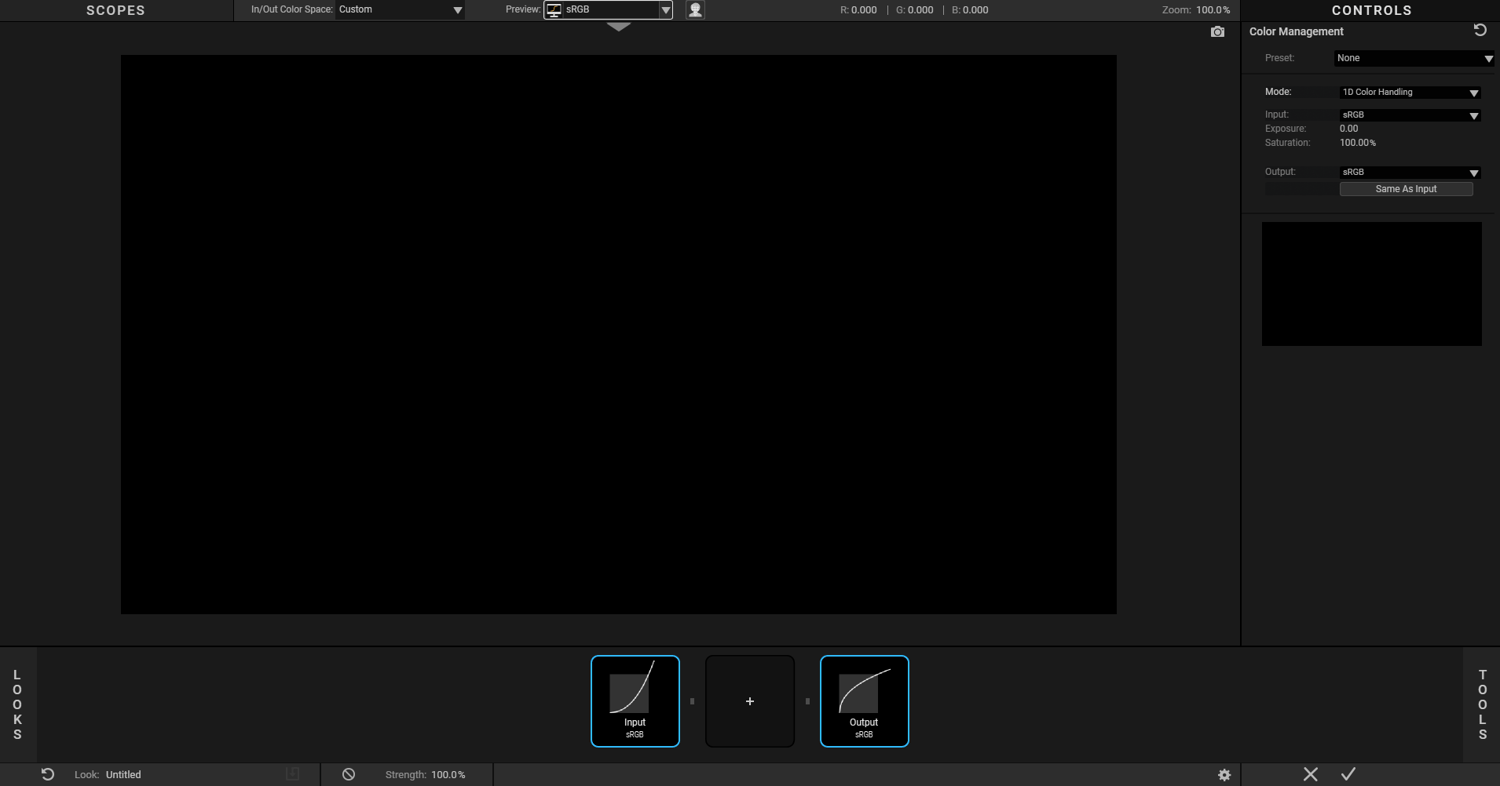Click the Saturation value 100.00%
The height and width of the screenshot is (786, 1500).
coord(1358,143)
